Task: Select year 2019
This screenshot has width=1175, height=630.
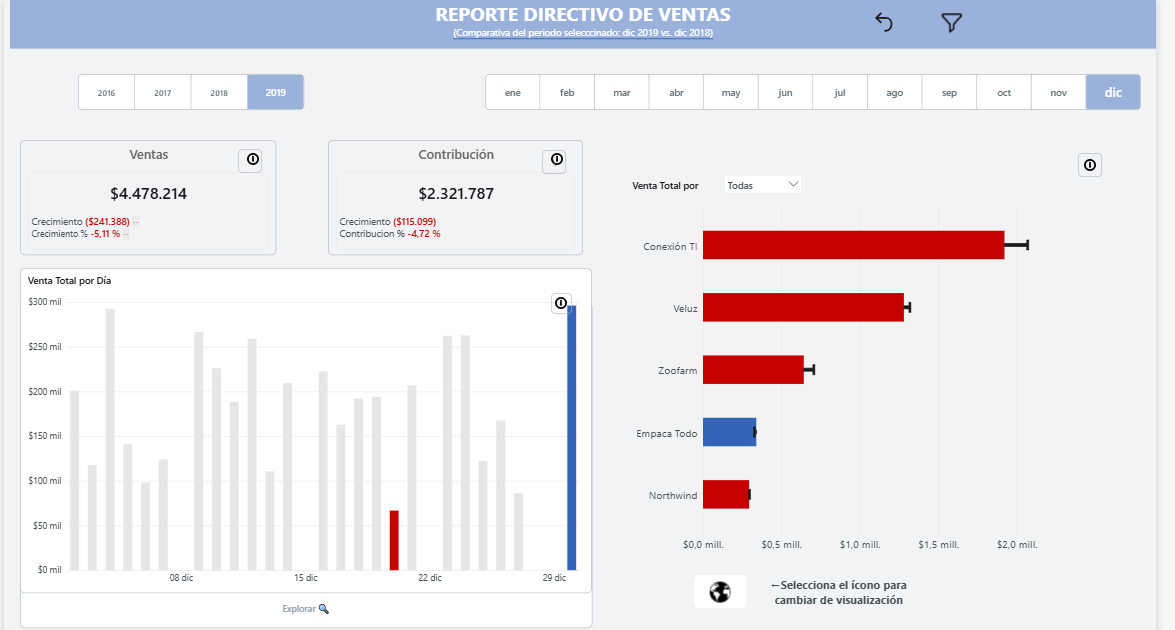Action: pos(275,92)
